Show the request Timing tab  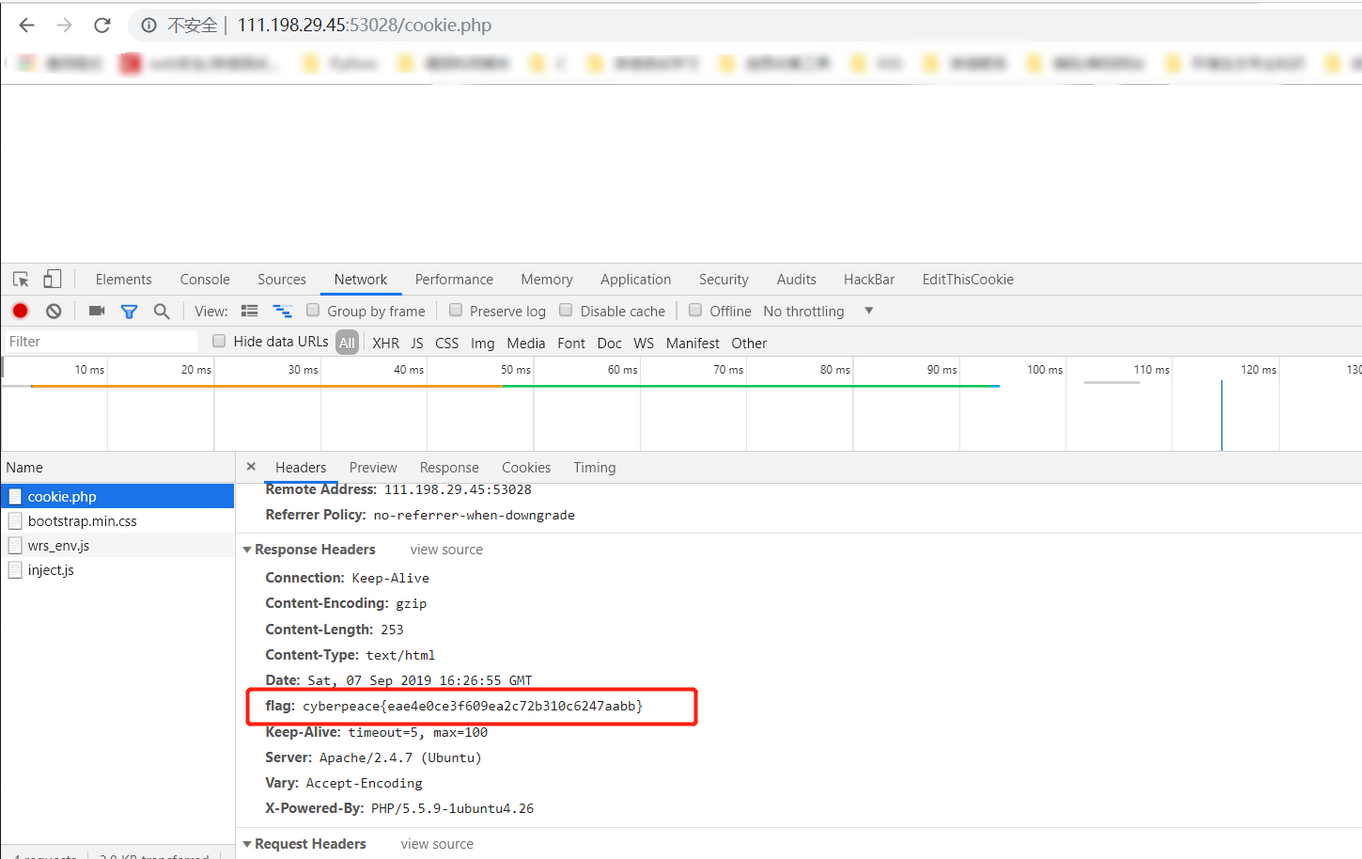click(595, 467)
